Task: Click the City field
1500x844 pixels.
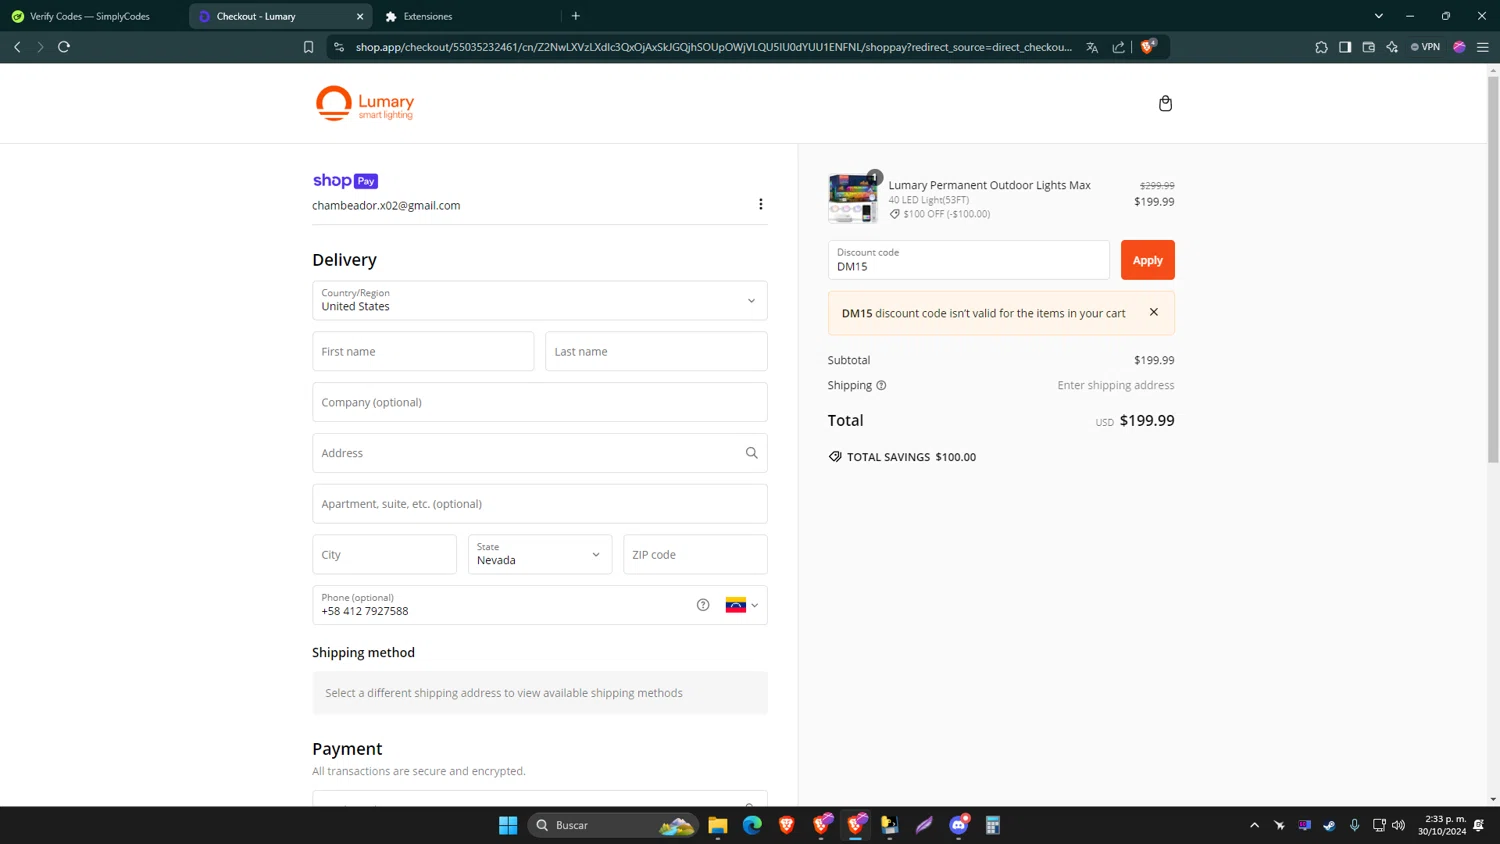Action: pos(384,554)
